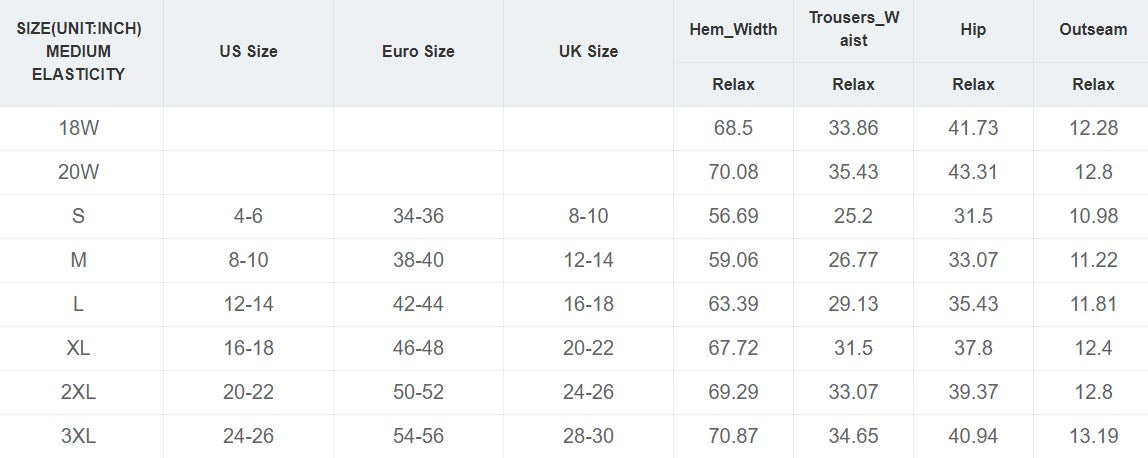Click the US size 8-10 cell
This screenshot has height=458, width=1148.
pos(248,260)
